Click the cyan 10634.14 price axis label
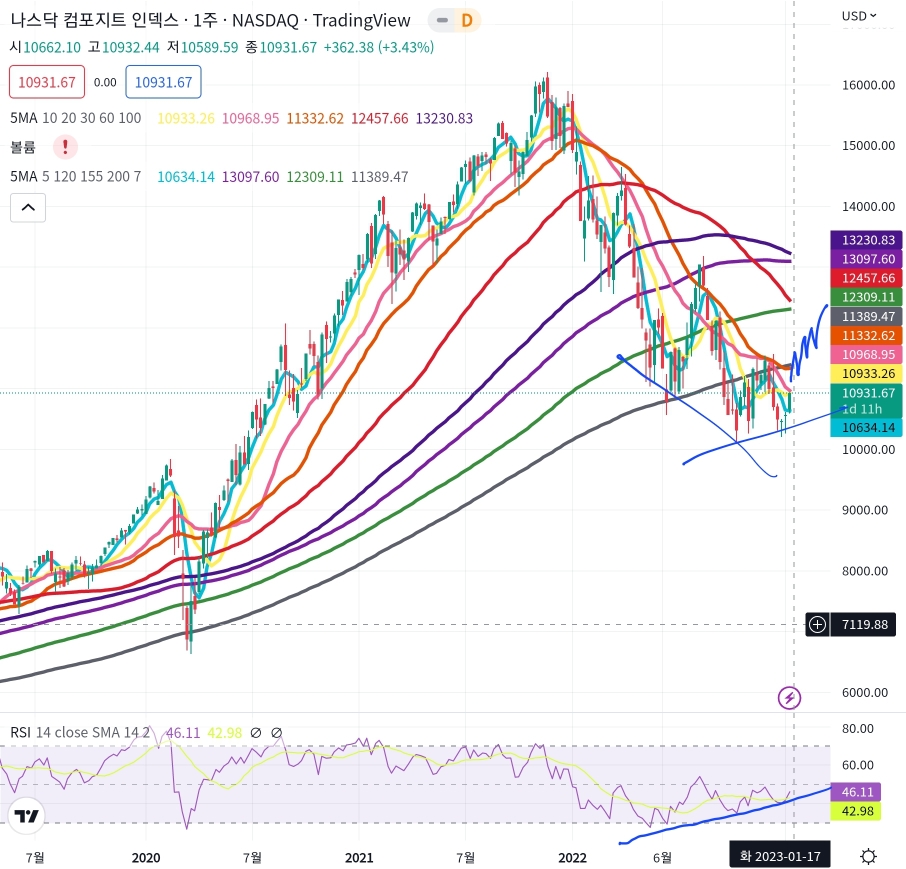The width and height of the screenshot is (906, 869). [867, 428]
